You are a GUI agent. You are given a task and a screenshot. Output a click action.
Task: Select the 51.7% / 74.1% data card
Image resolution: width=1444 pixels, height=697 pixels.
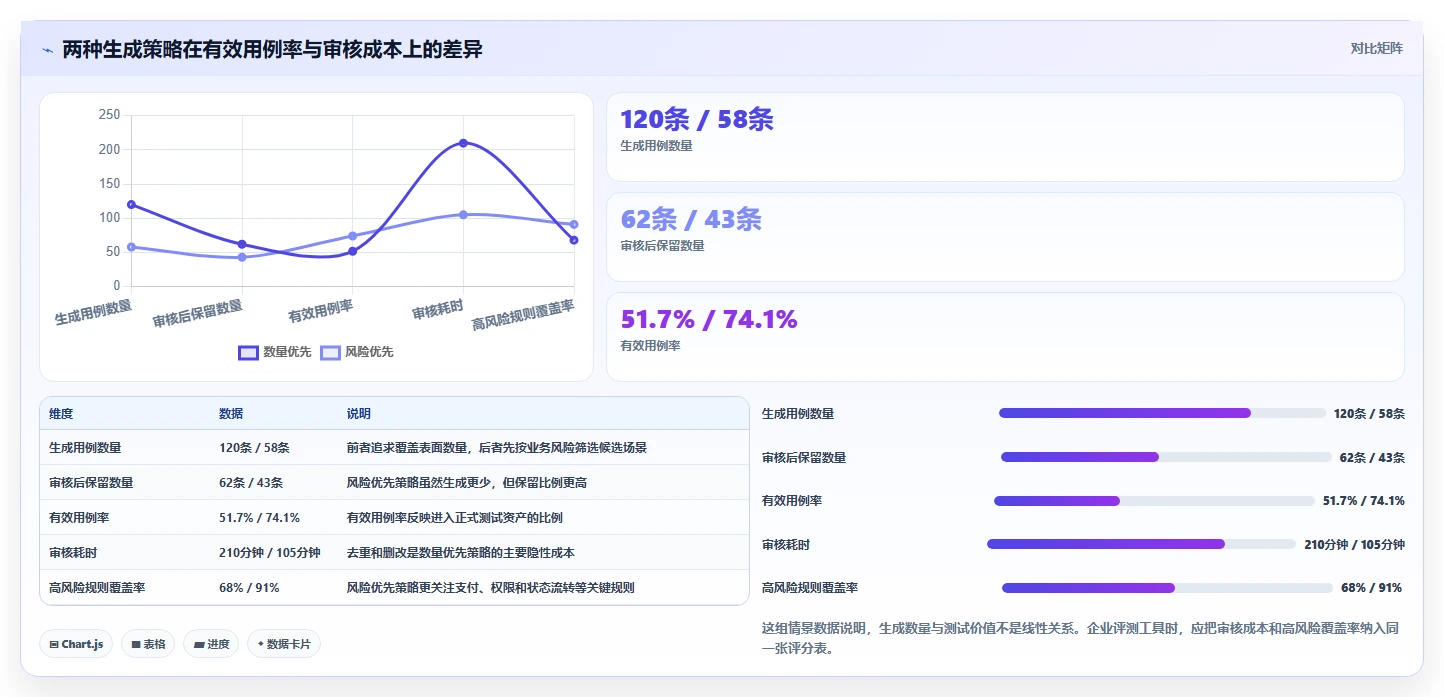point(1005,337)
